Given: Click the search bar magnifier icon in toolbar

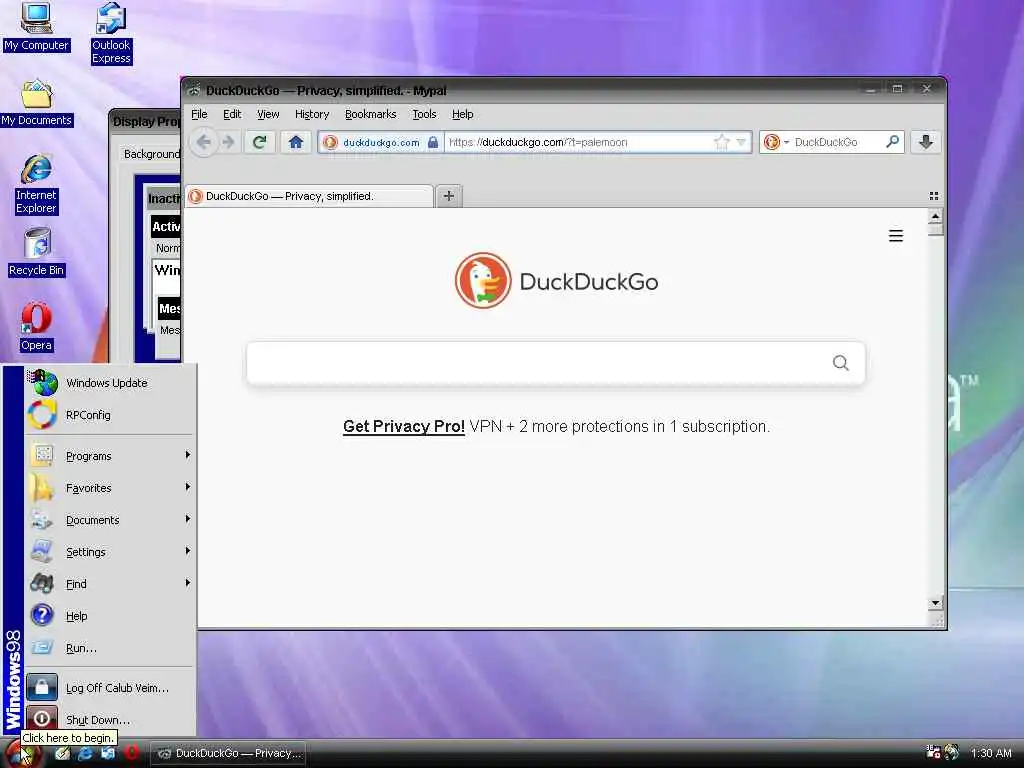Looking at the screenshot, I should 892,142.
